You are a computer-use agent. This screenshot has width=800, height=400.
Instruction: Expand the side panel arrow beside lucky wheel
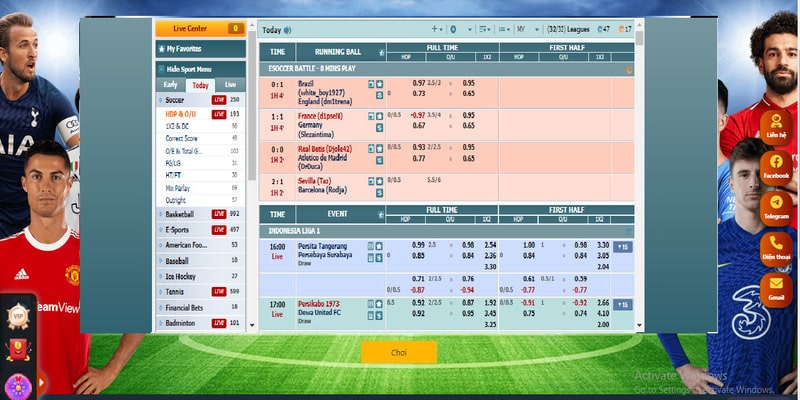(x=41, y=382)
